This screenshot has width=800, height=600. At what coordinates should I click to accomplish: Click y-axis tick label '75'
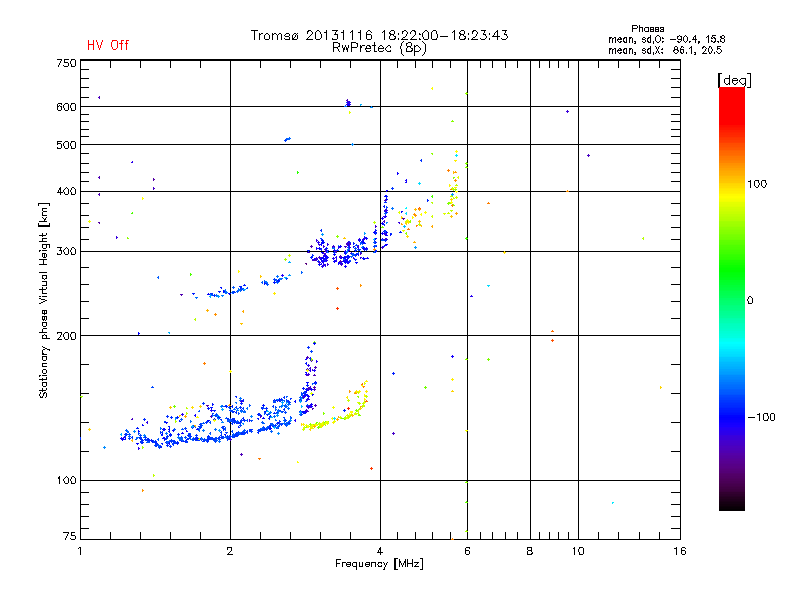70,536
